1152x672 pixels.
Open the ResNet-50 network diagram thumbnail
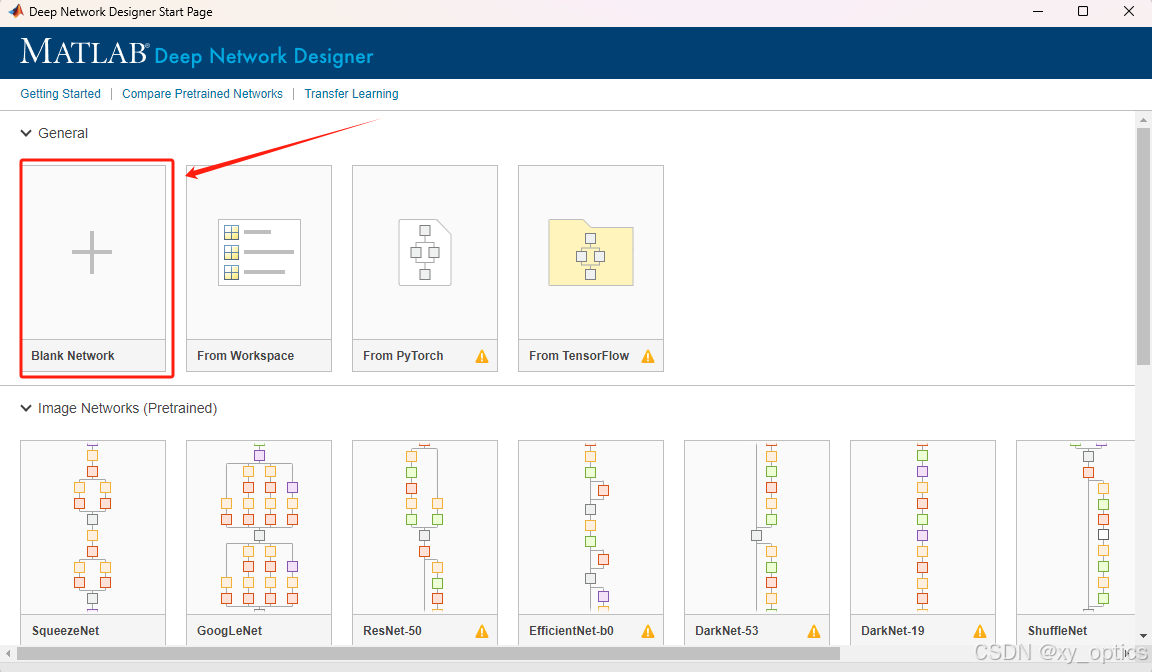(x=425, y=527)
